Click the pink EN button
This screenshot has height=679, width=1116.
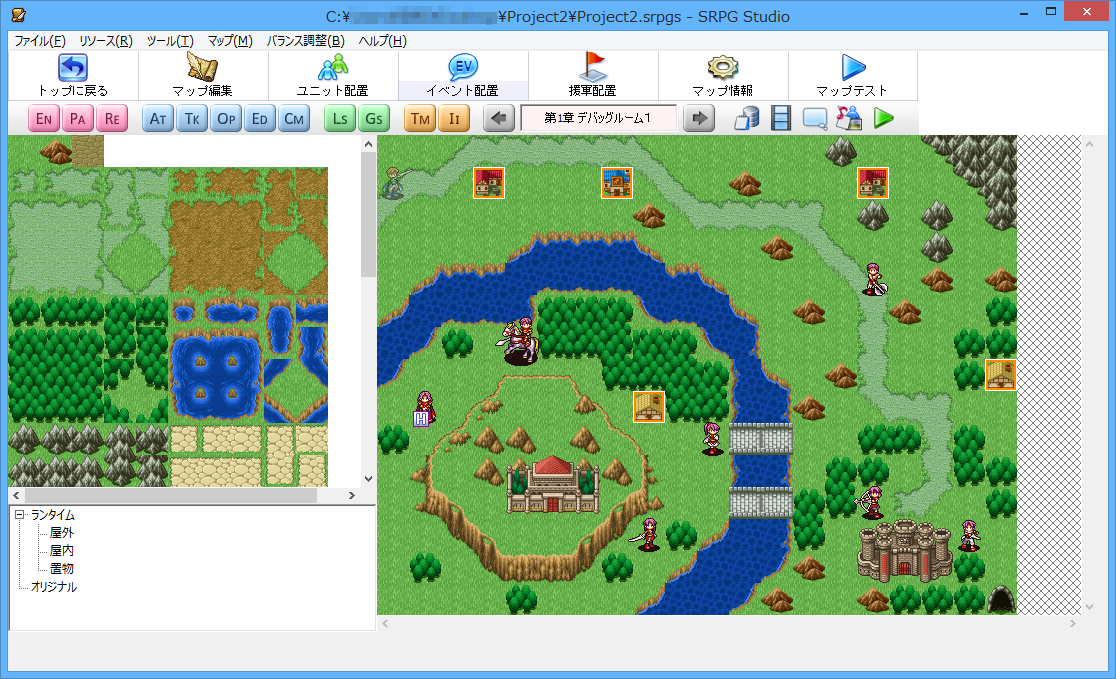[44, 118]
